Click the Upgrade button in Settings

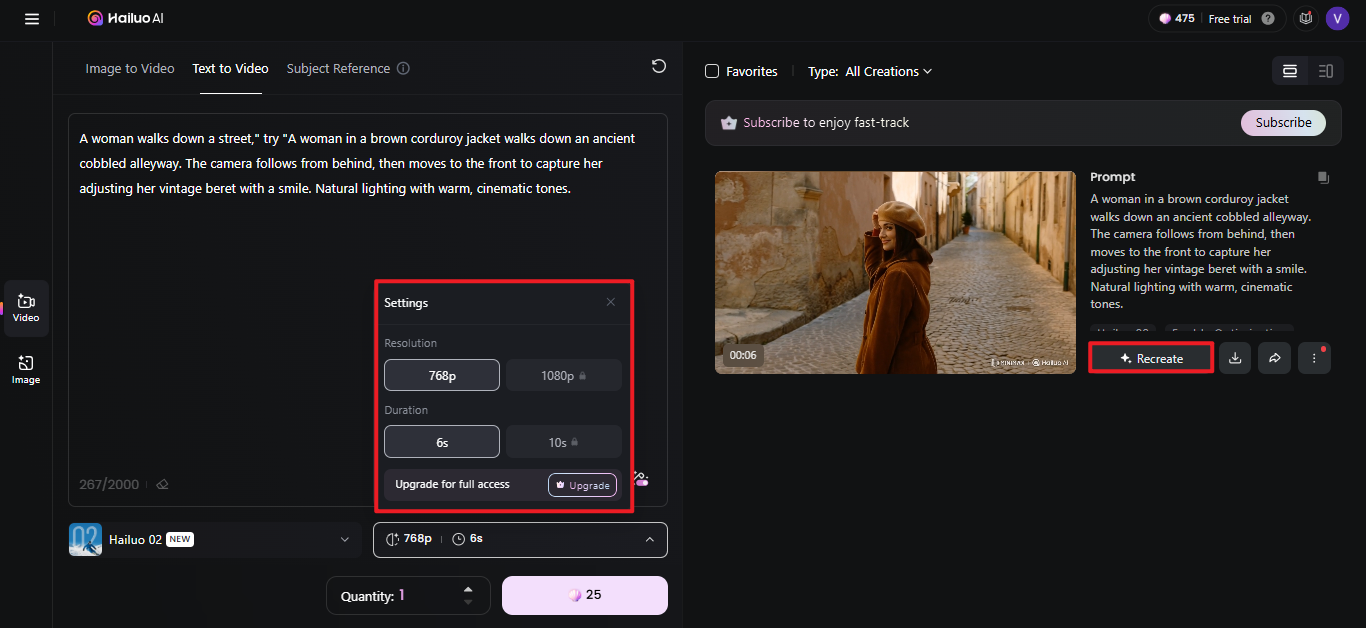point(582,485)
